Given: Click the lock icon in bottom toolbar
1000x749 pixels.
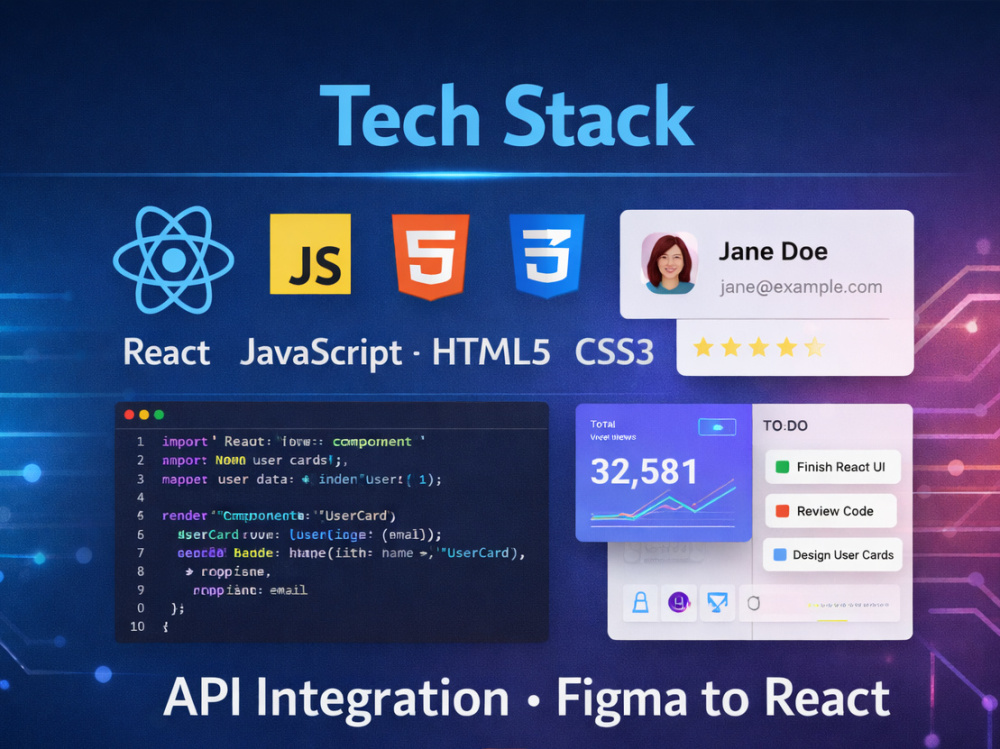Looking at the screenshot, I should point(640,602).
